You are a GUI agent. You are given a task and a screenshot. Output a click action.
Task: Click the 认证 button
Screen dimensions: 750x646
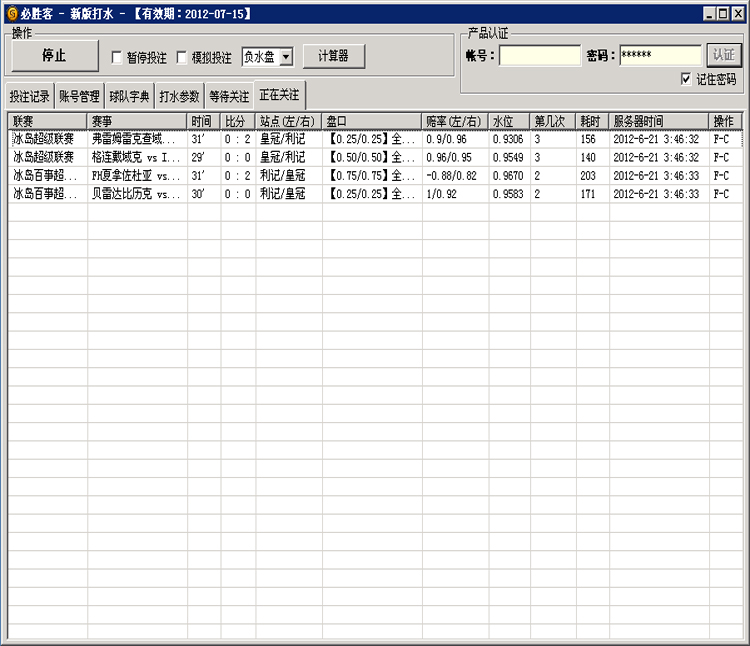pyautogui.click(x=723, y=55)
